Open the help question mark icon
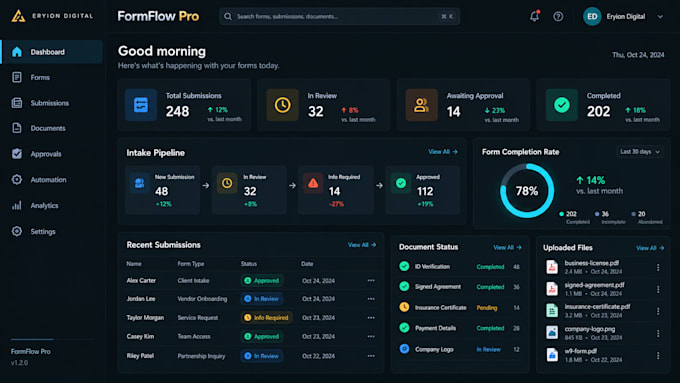 (x=558, y=16)
